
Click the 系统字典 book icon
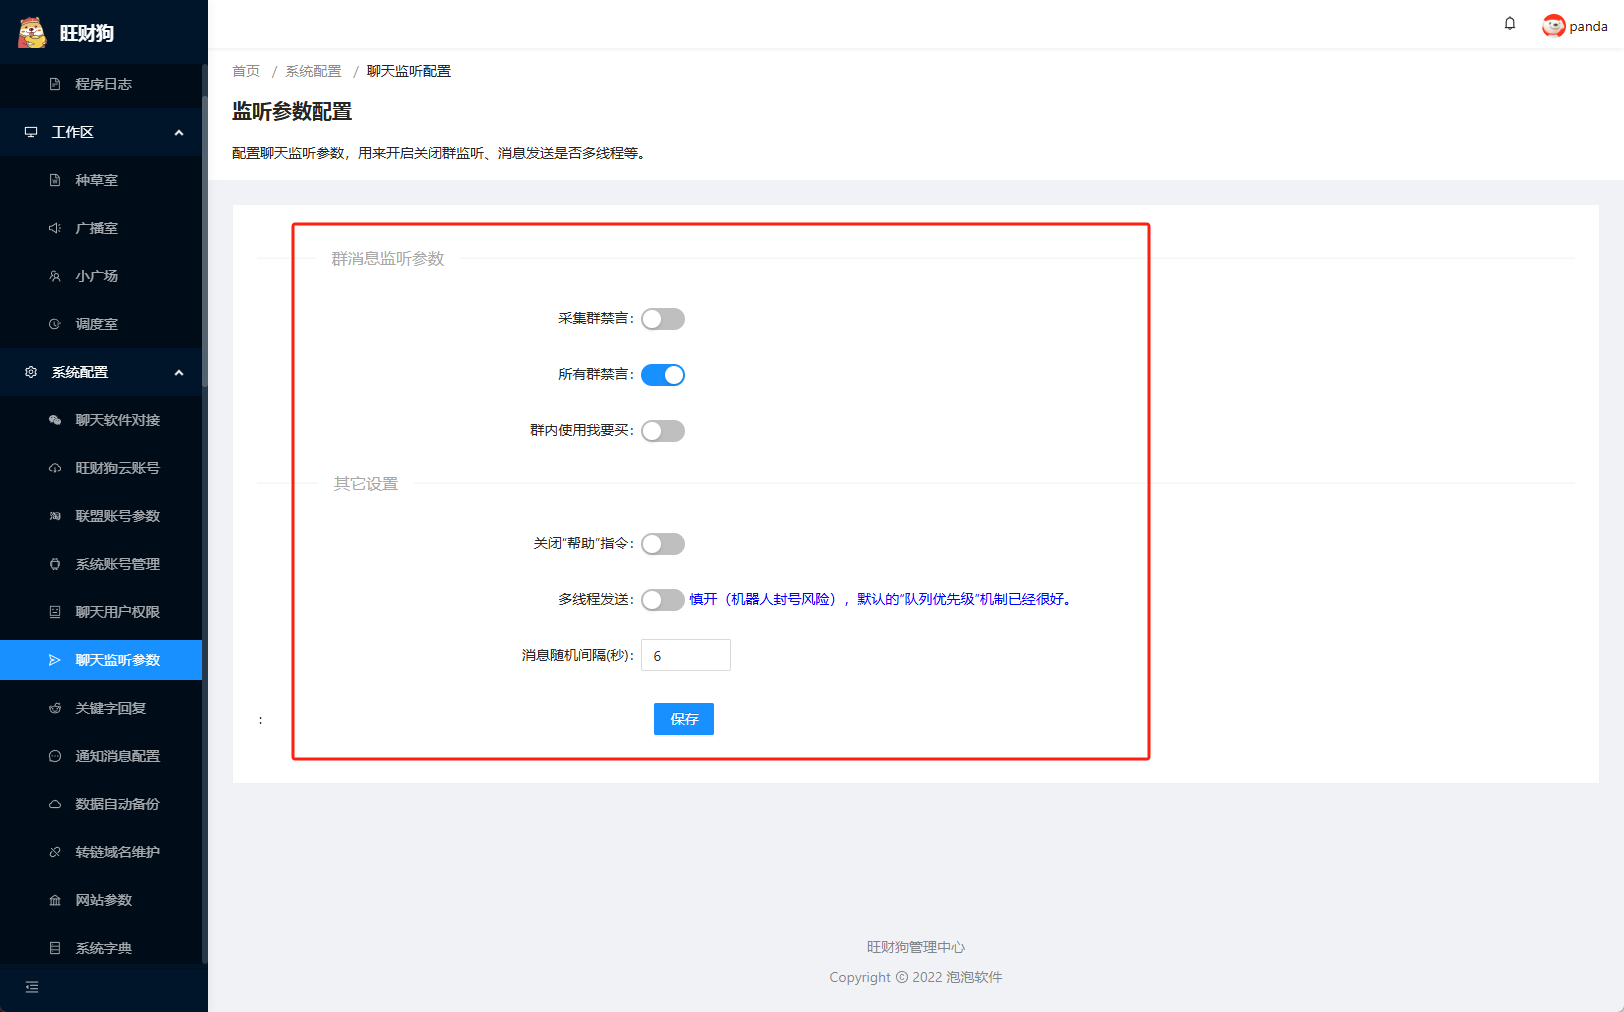(55, 948)
